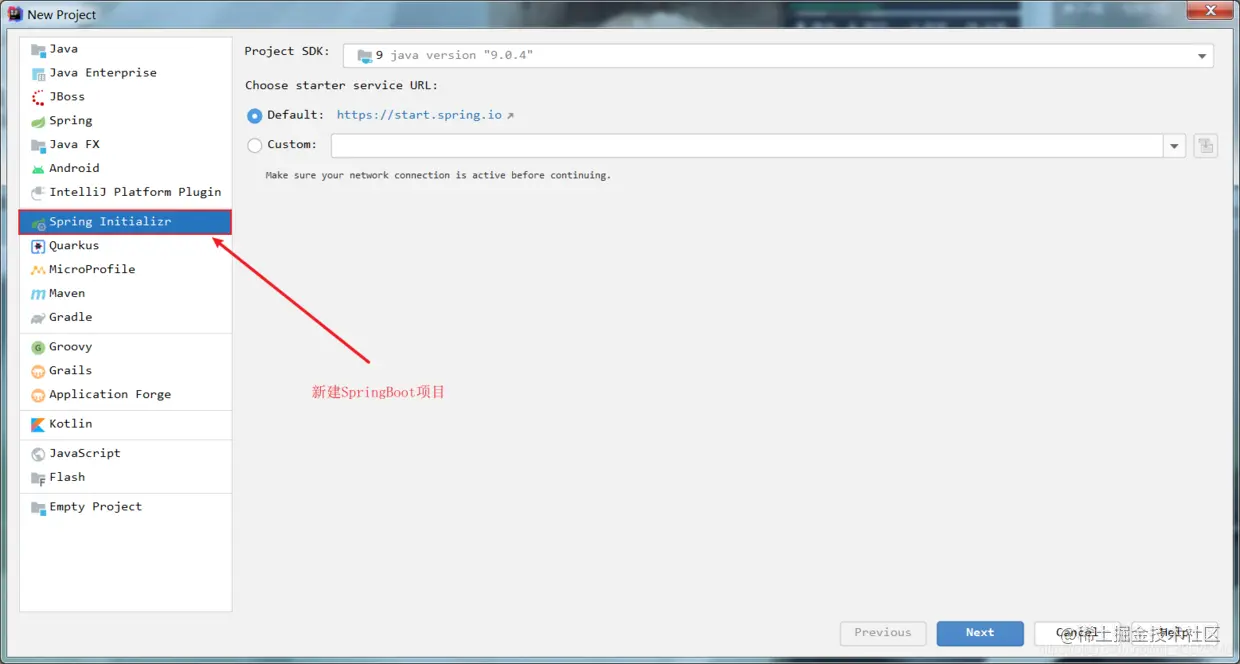The image size is (1240, 664).
Task: Click the Application Forge icon
Action: coord(38,395)
